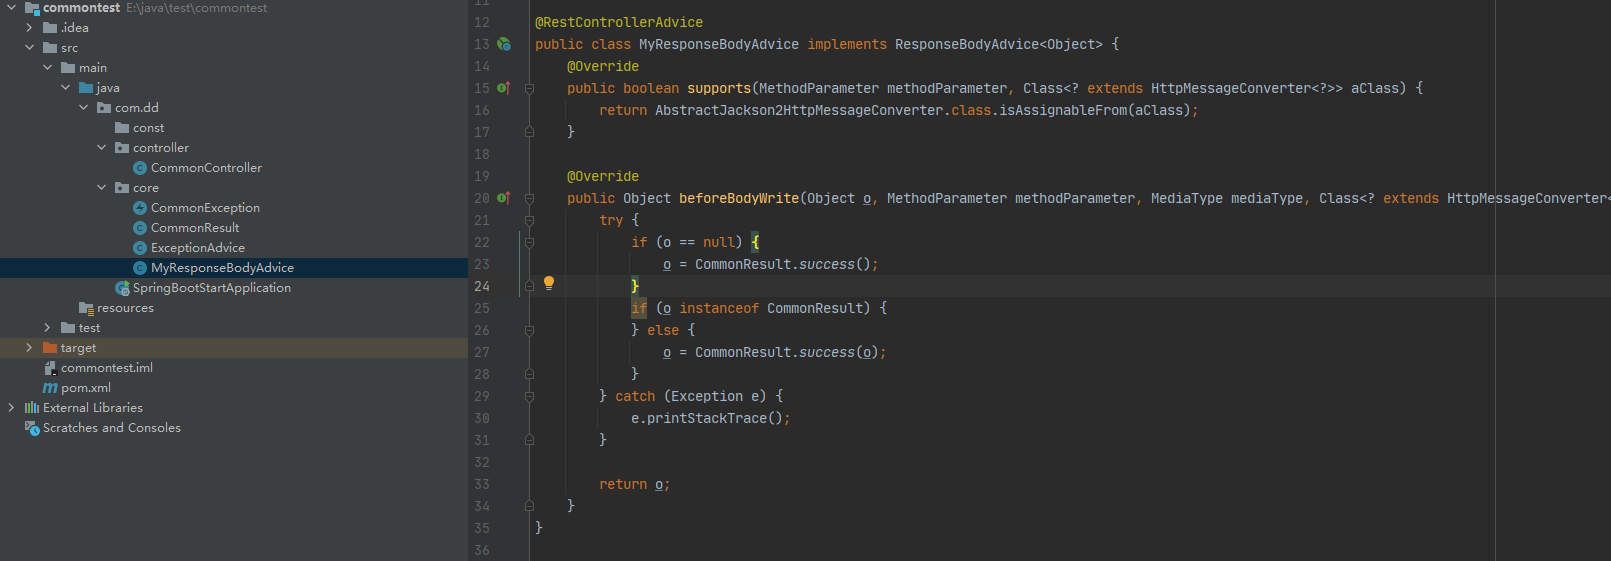Click the yellow intention light bulb
This screenshot has height=561, width=1611.
click(548, 283)
